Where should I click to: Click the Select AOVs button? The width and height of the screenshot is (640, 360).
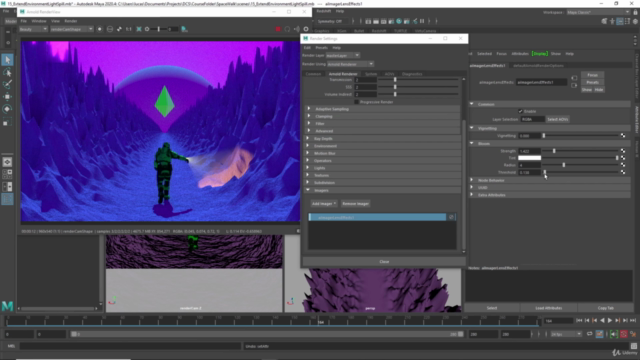pyautogui.click(x=558, y=119)
